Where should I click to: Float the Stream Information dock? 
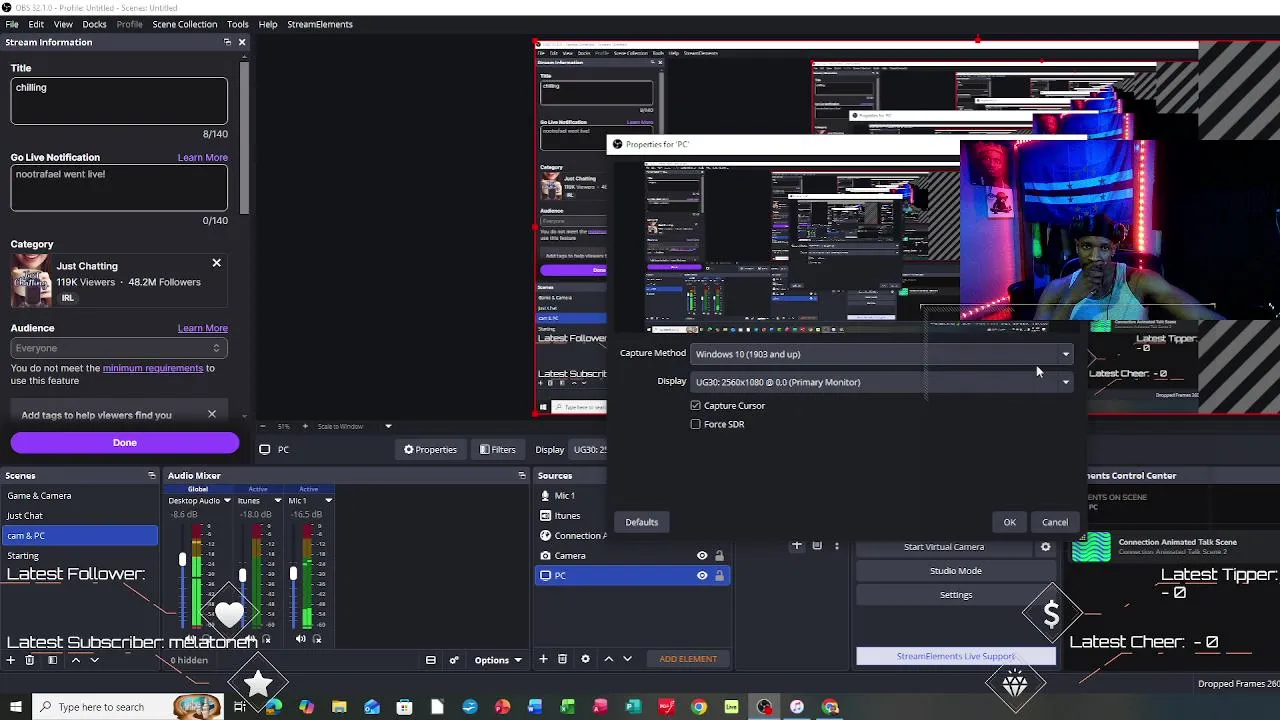point(227,42)
